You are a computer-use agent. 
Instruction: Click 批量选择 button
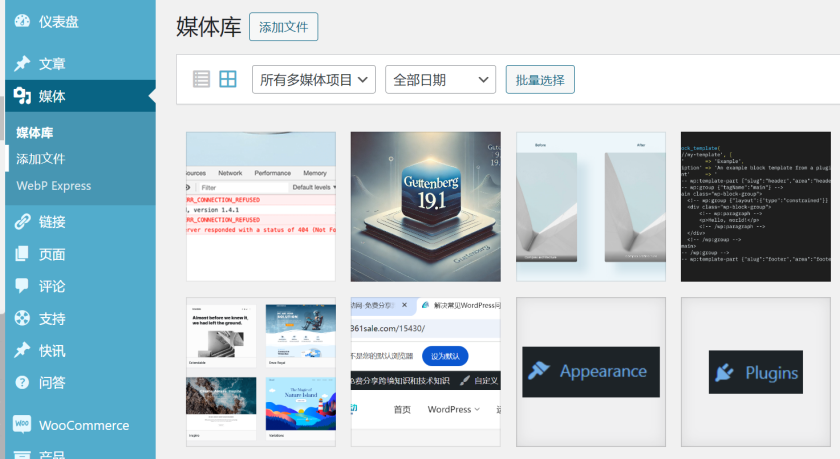[540, 80]
